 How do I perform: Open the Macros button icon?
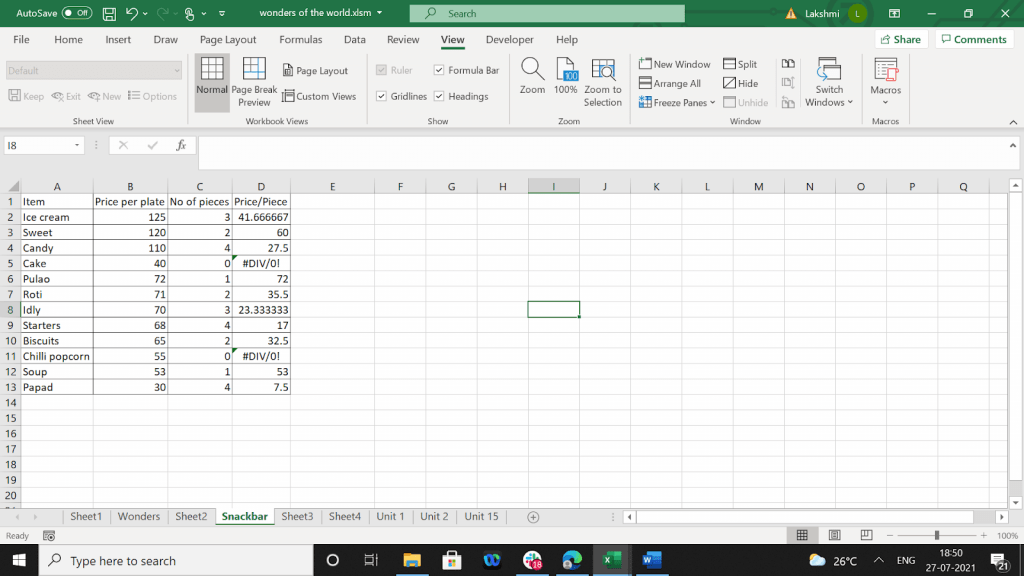(885, 70)
